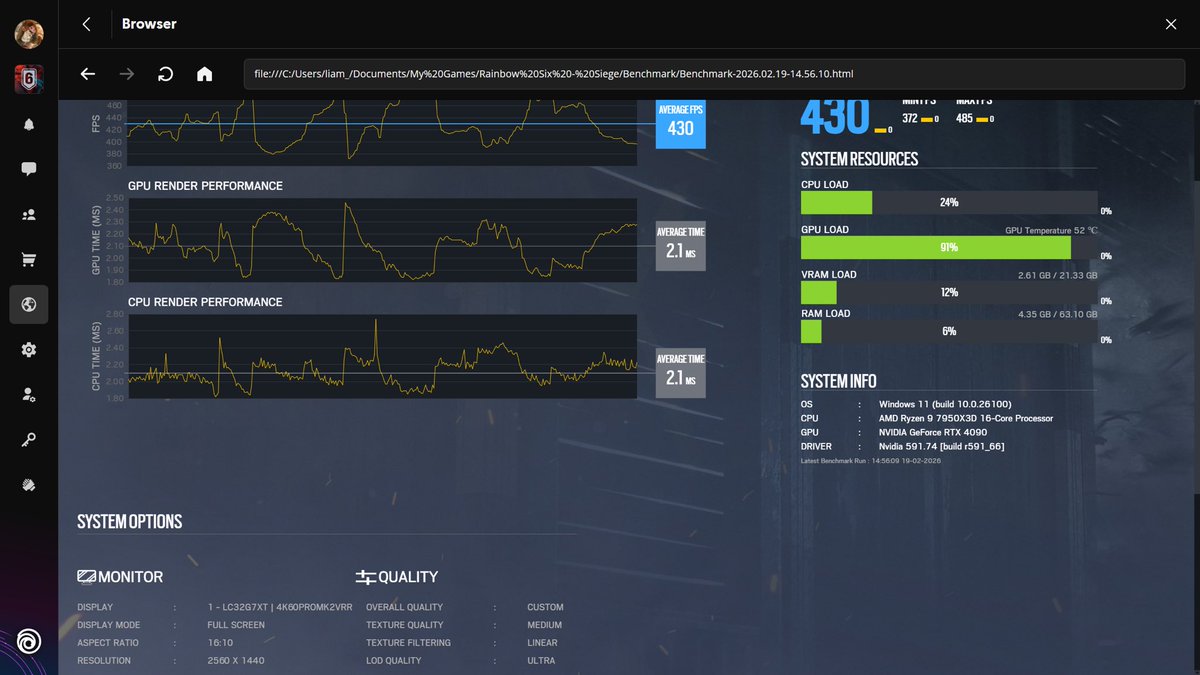This screenshot has height=675, width=1200.
Task: Click the MONITOR section heading
Action: pos(131,577)
